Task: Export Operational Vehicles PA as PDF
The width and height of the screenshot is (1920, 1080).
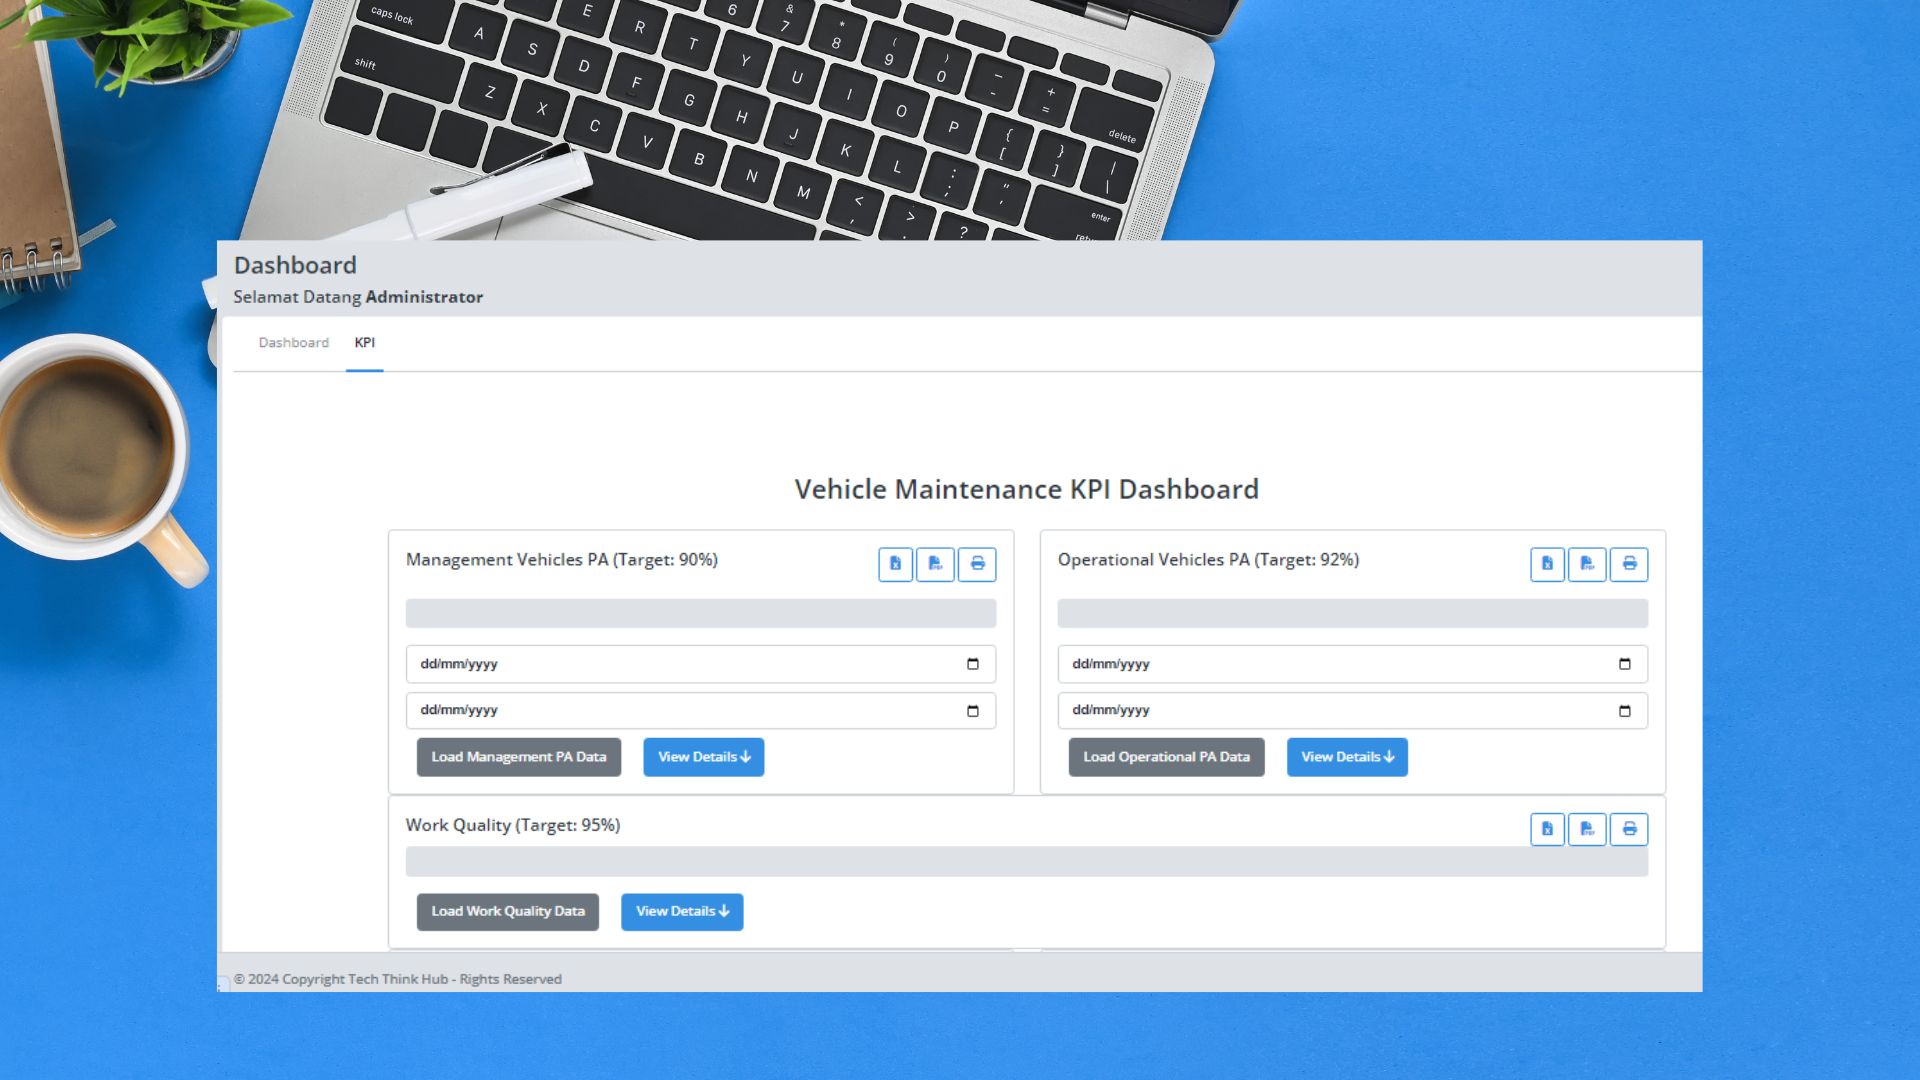Action: pyautogui.click(x=1587, y=564)
